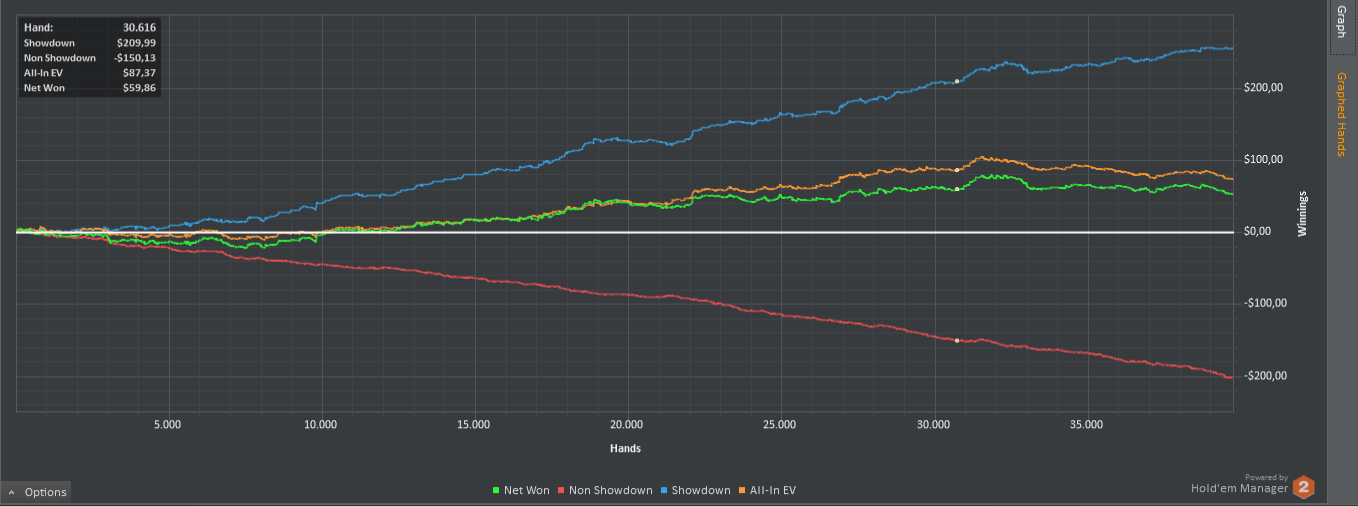This screenshot has height=506, width=1358.
Task: Click the marker dot on the All-In EV line
Action: click(x=957, y=170)
